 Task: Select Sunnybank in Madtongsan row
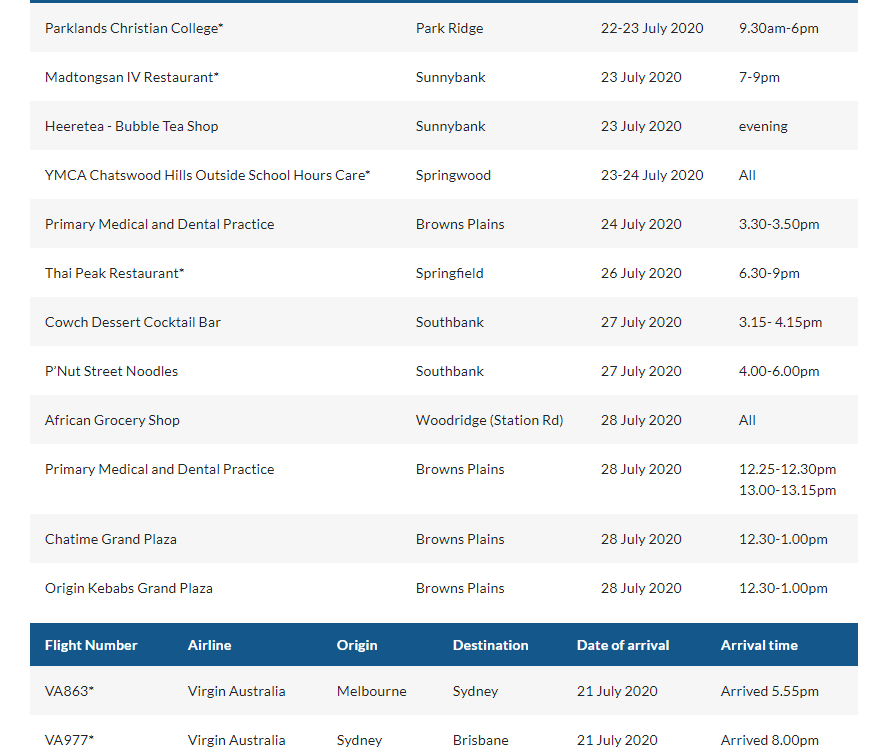[x=450, y=77]
